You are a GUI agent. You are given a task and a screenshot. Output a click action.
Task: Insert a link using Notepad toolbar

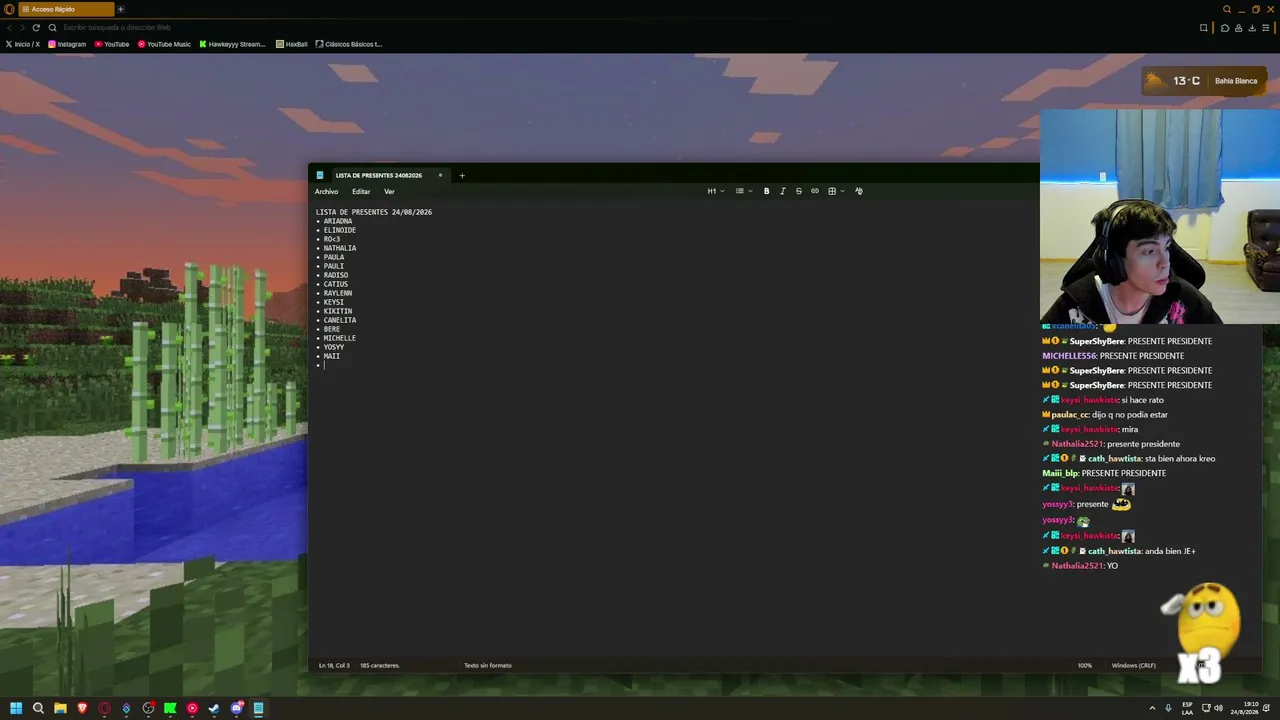tap(815, 191)
